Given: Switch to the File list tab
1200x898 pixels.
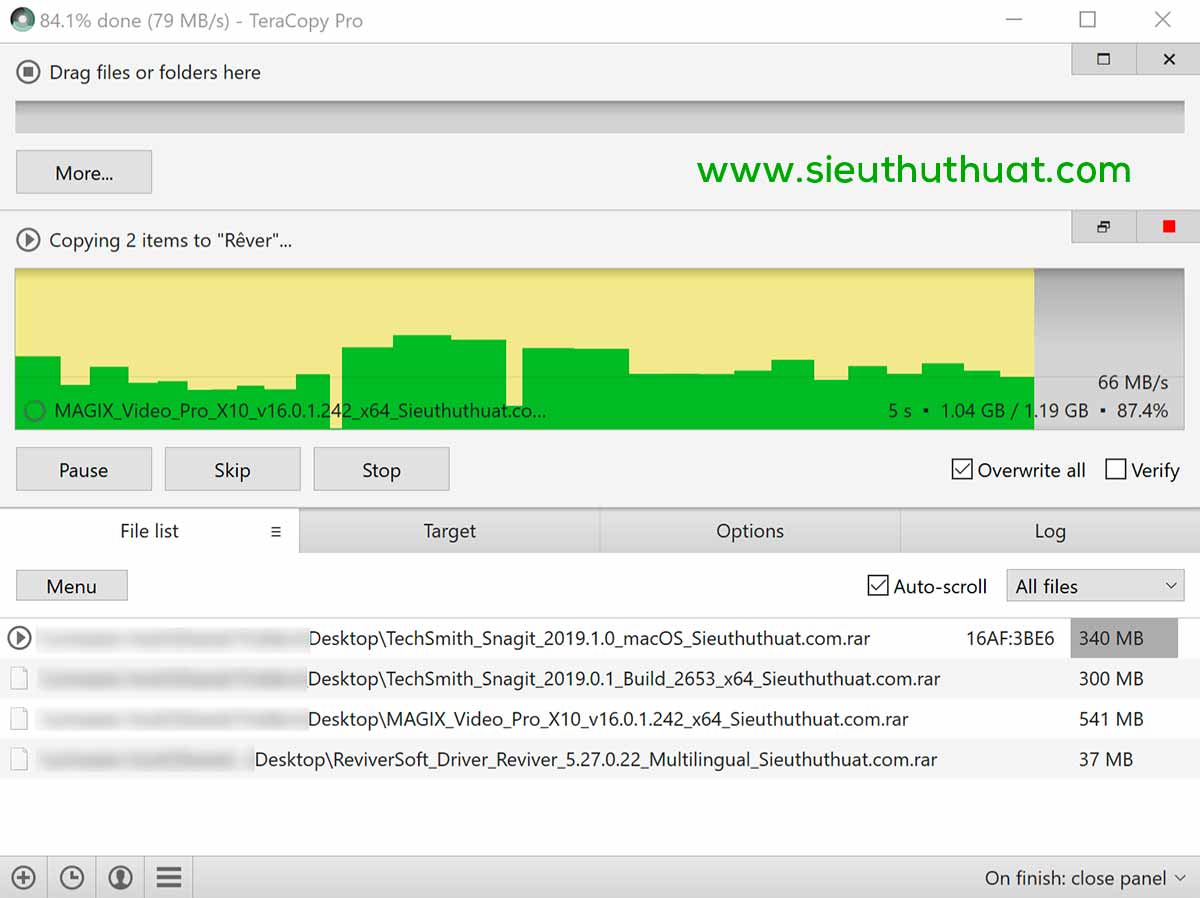Looking at the screenshot, I should [x=149, y=531].
